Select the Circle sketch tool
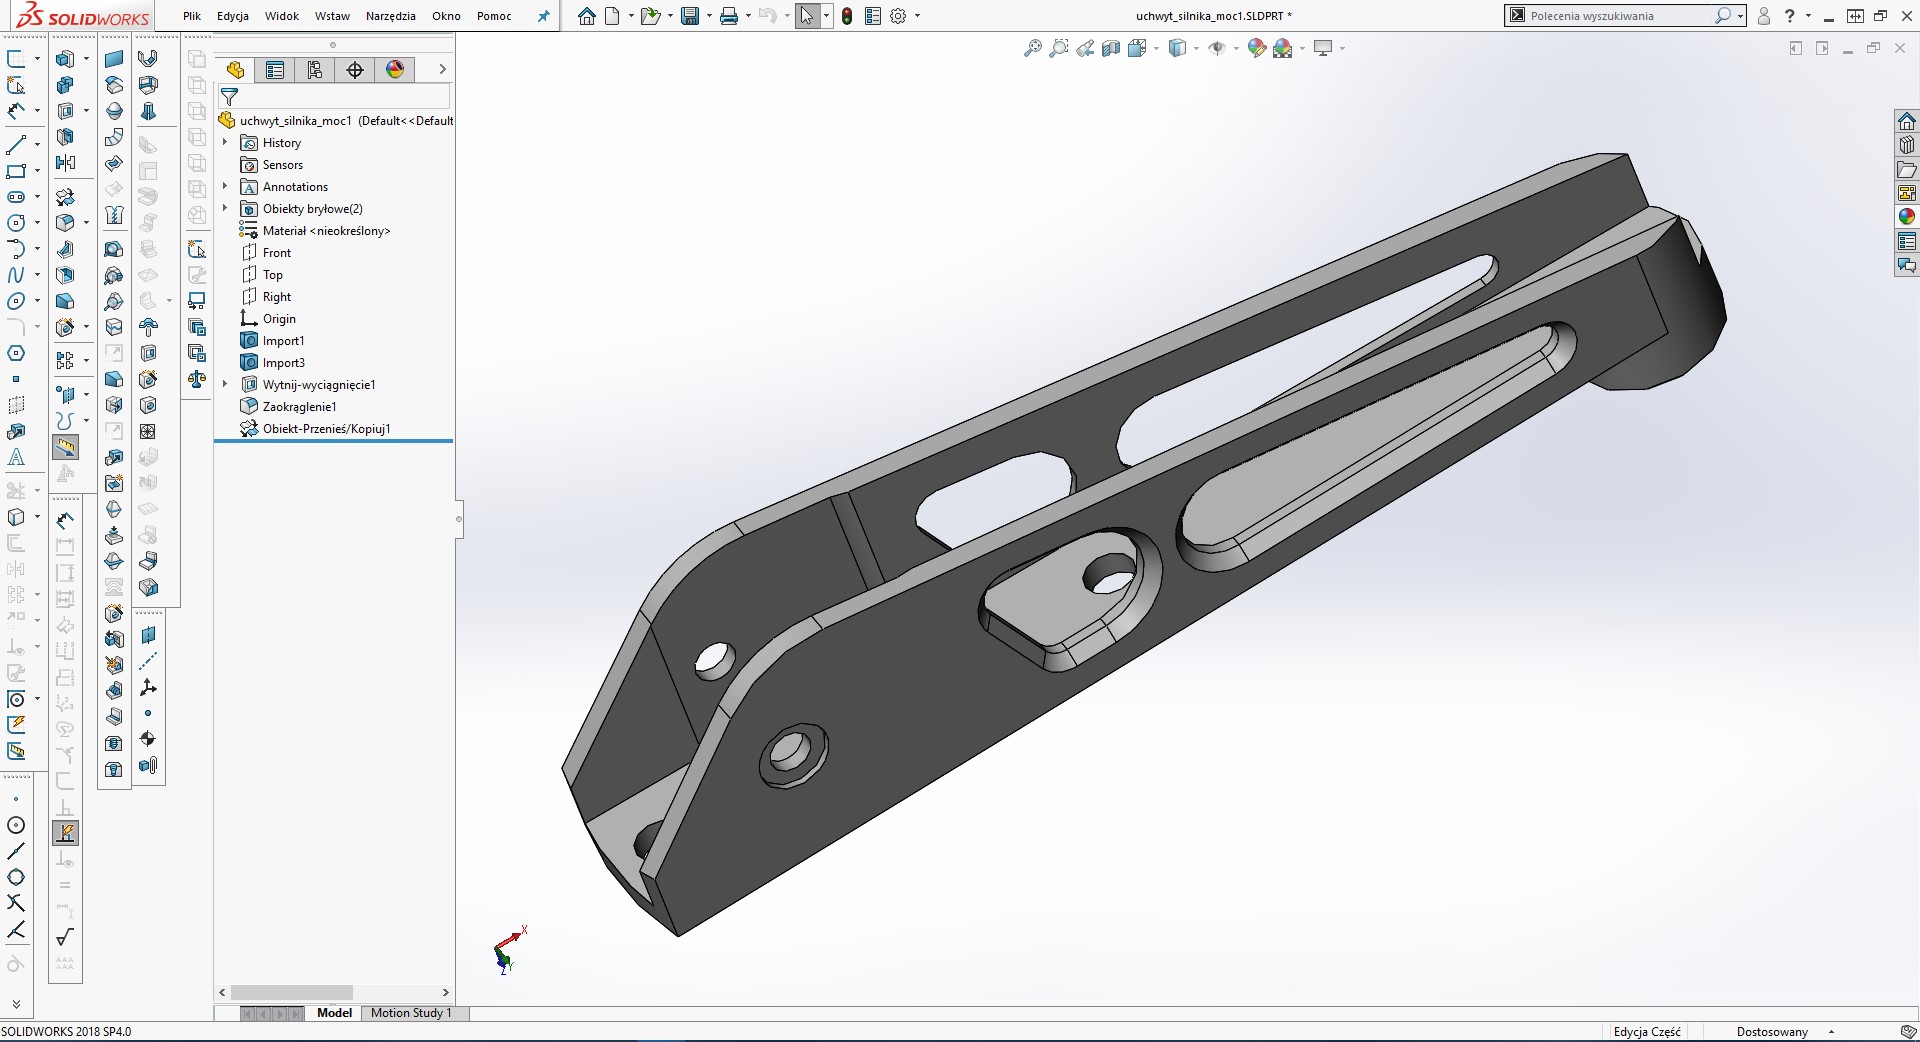This screenshot has width=1920, height=1042. [16, 223]
